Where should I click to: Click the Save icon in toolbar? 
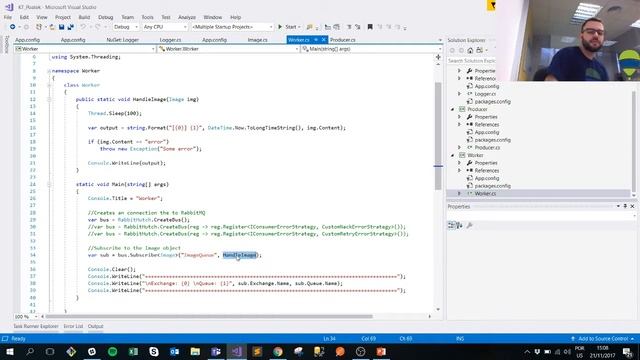(61, 27)
